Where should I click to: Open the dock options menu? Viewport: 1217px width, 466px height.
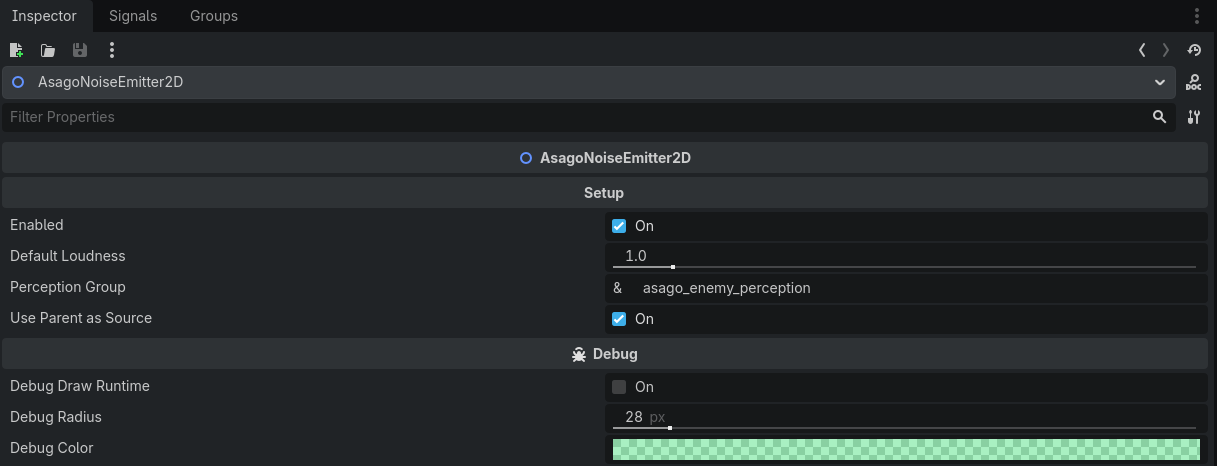tap(1197, 16)
